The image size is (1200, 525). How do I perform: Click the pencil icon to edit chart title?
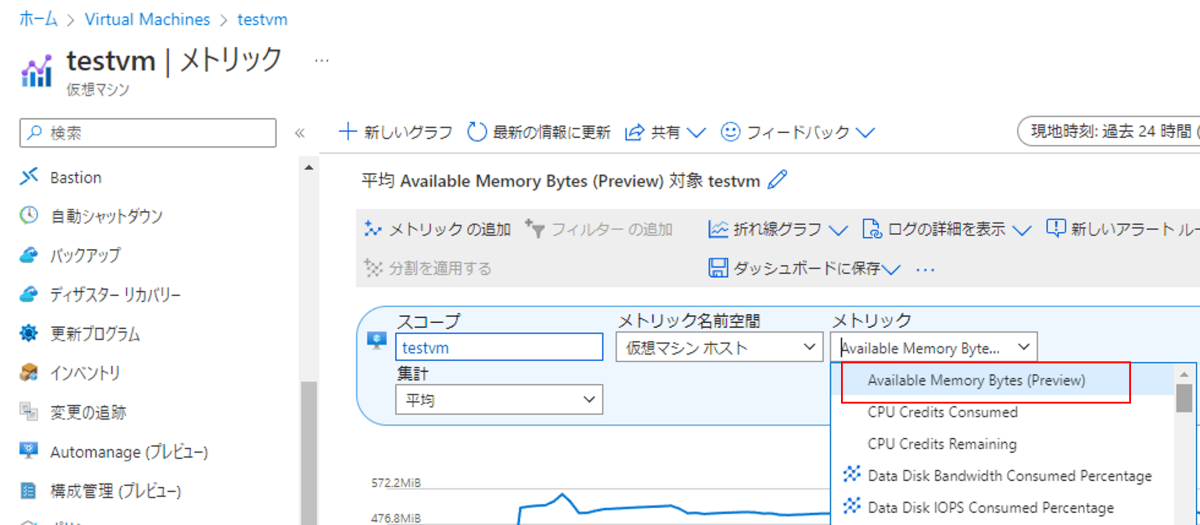click(777, 180)
